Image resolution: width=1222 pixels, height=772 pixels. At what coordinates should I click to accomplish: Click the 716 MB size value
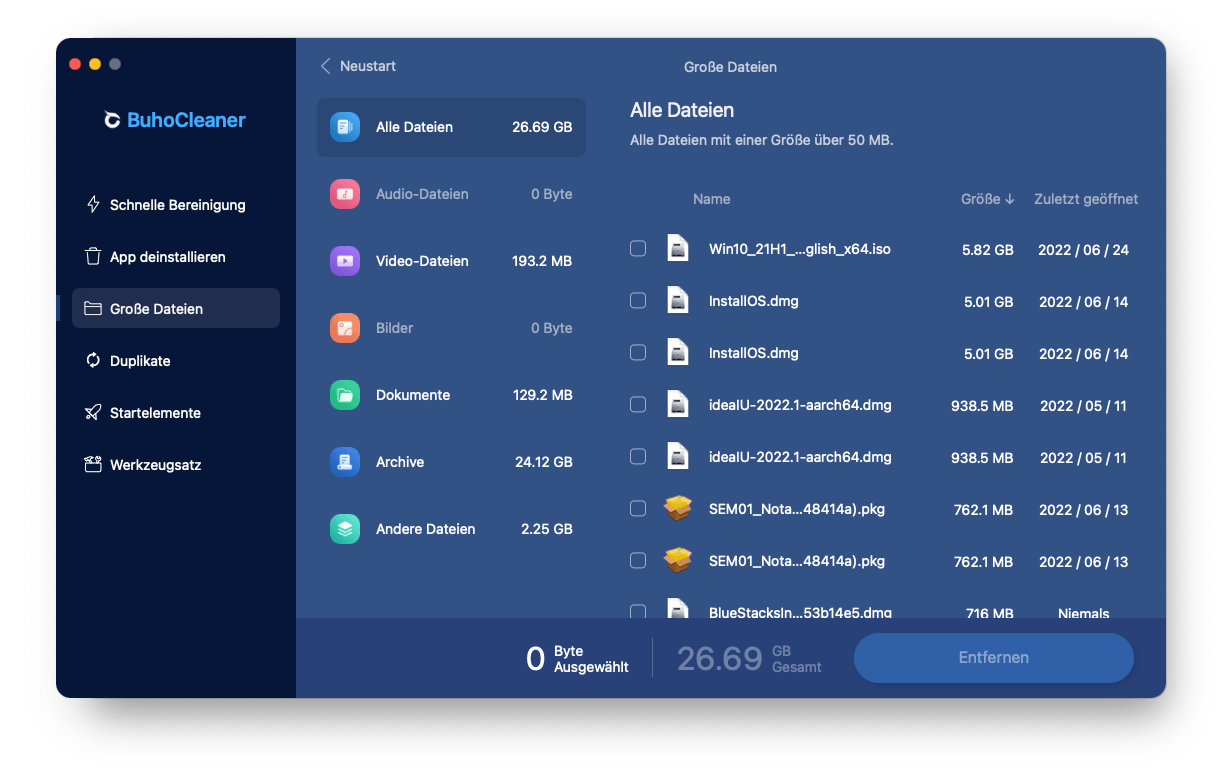(x=989, y=612)
